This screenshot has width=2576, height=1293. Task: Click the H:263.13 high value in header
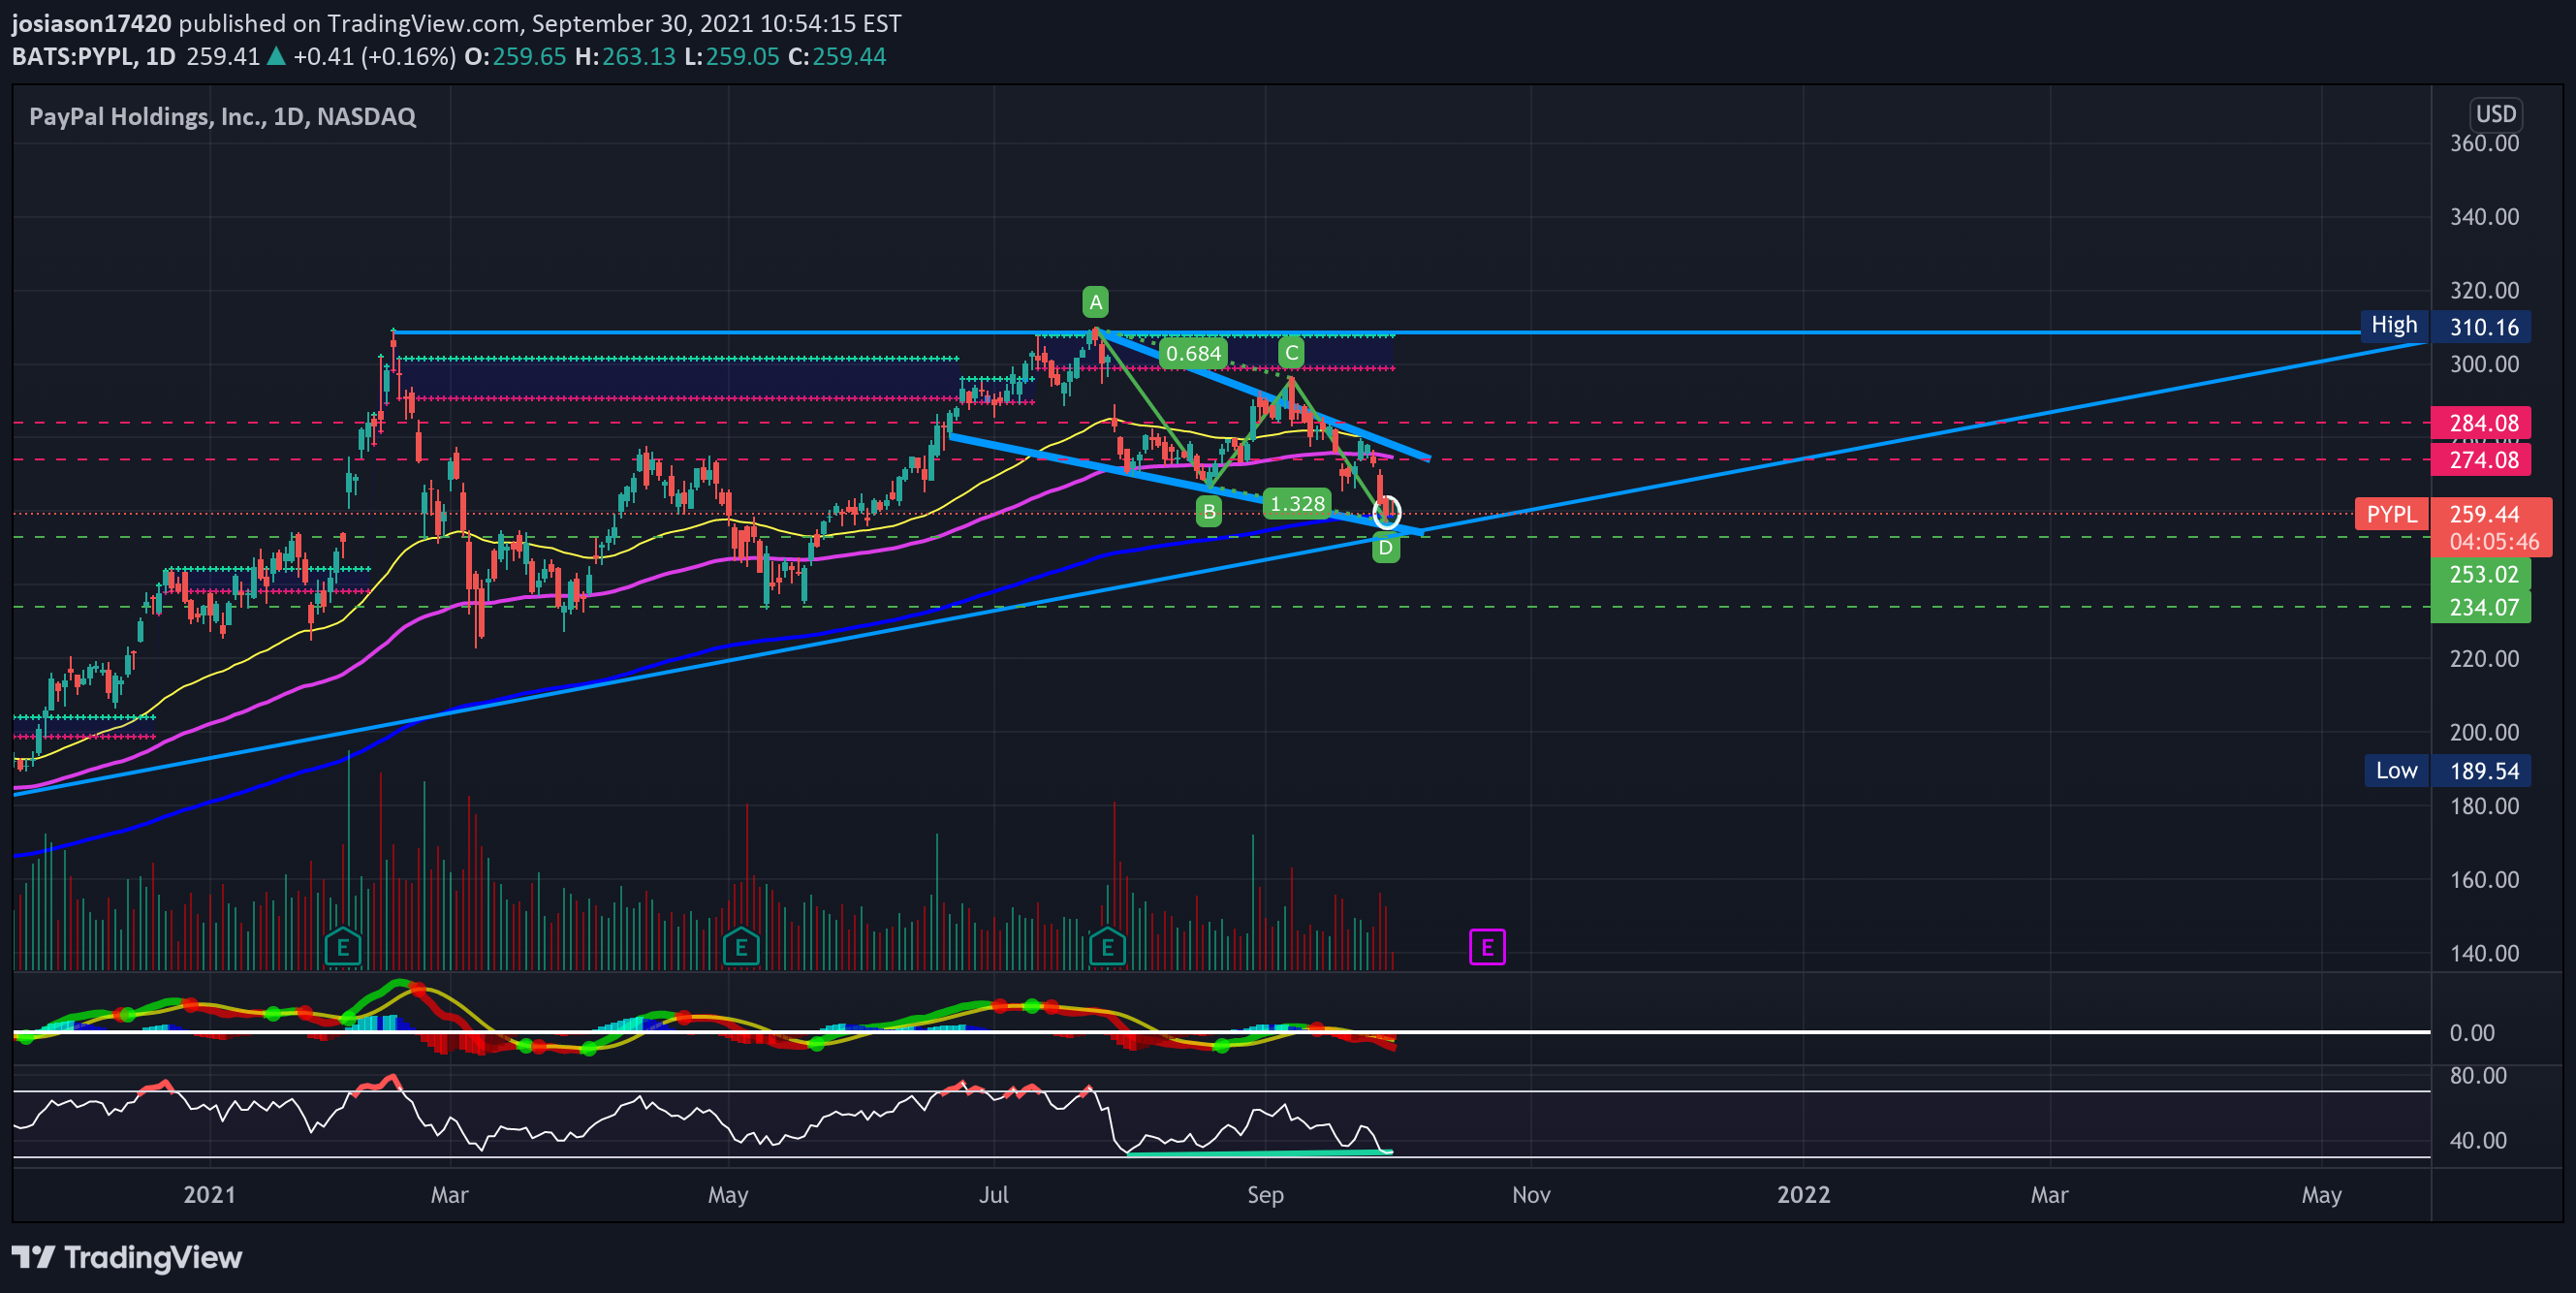625,56
